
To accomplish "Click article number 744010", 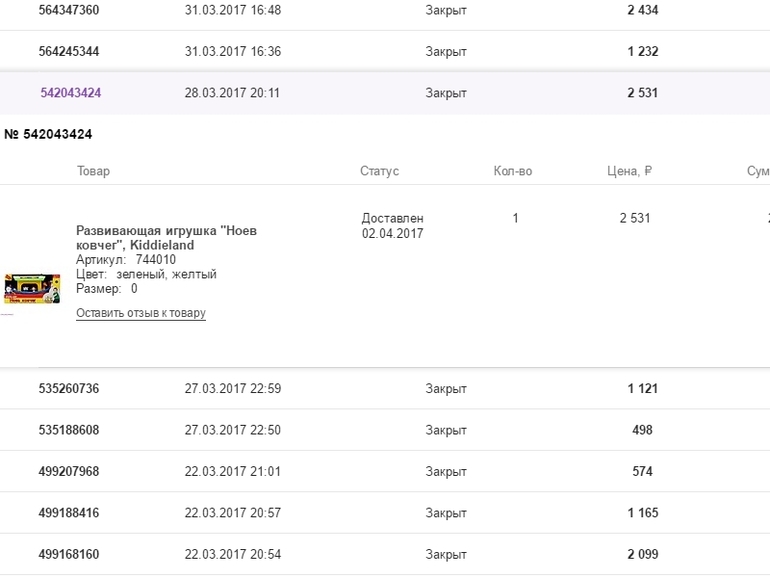I will [155, 260].
